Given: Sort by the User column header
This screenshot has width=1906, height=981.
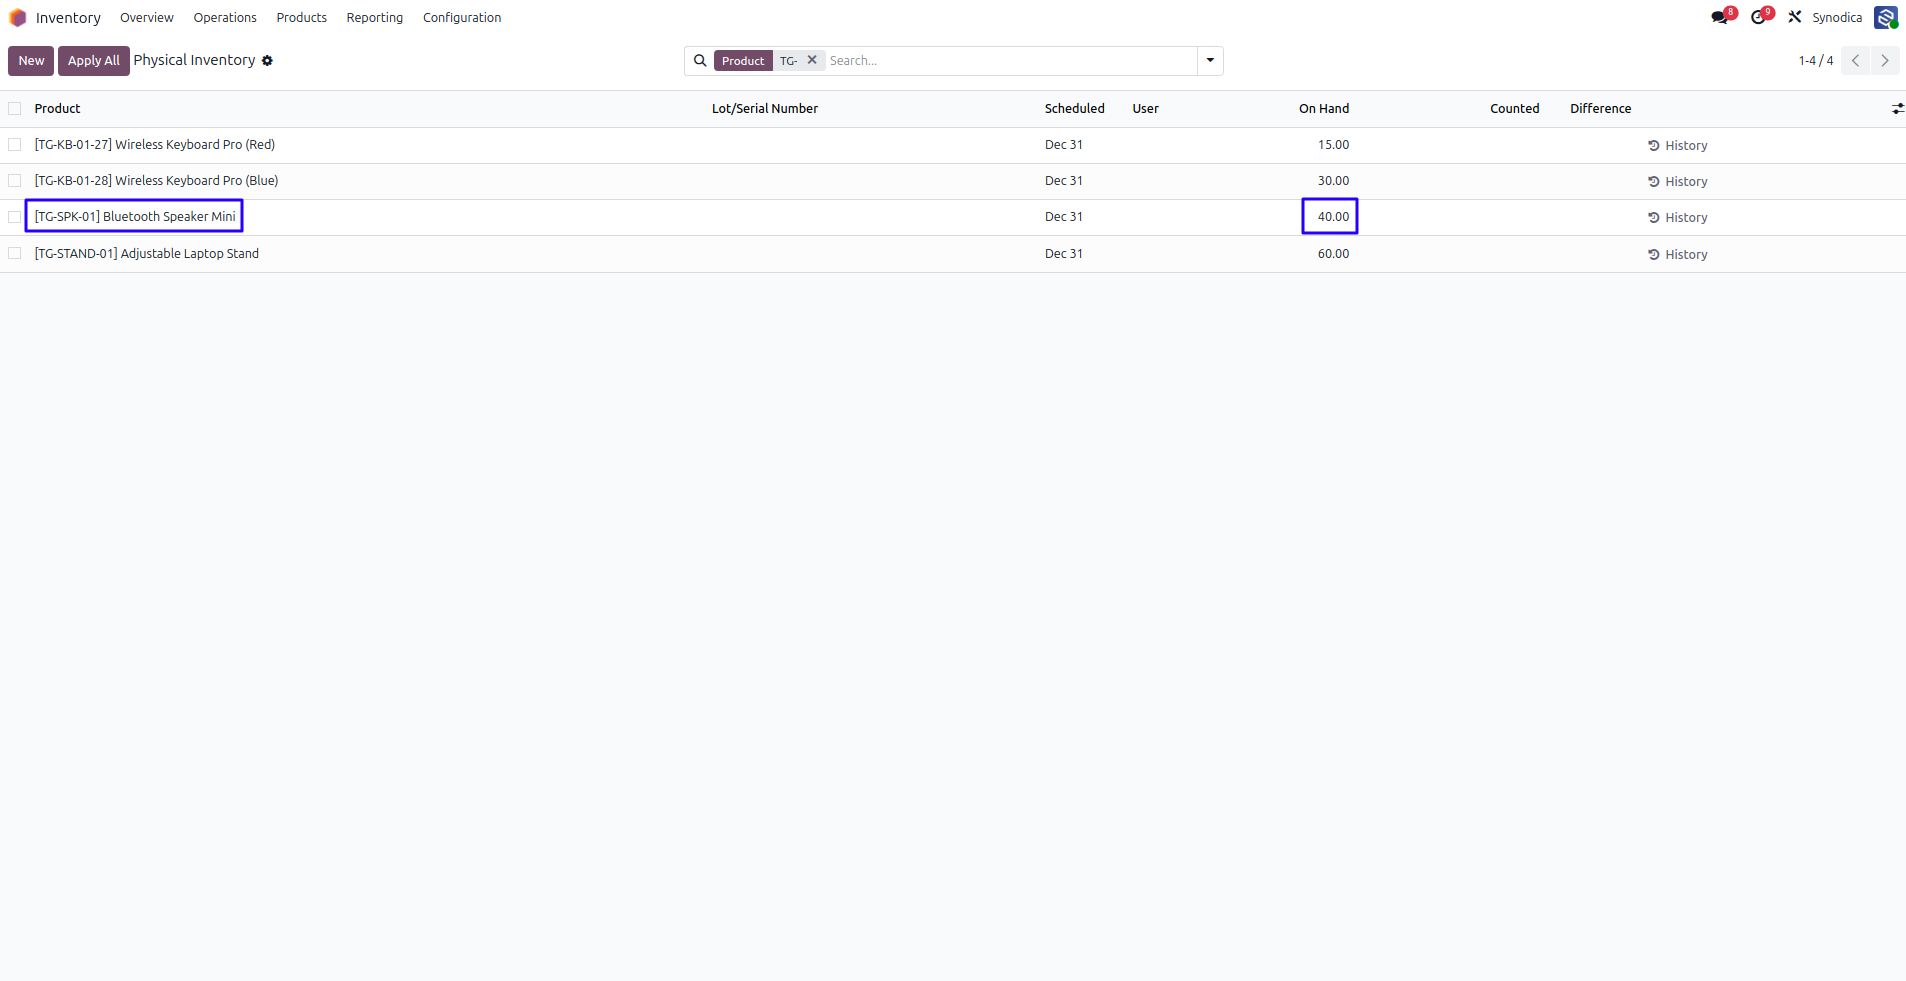Looking at the screenshot, I should (1146, 109).
